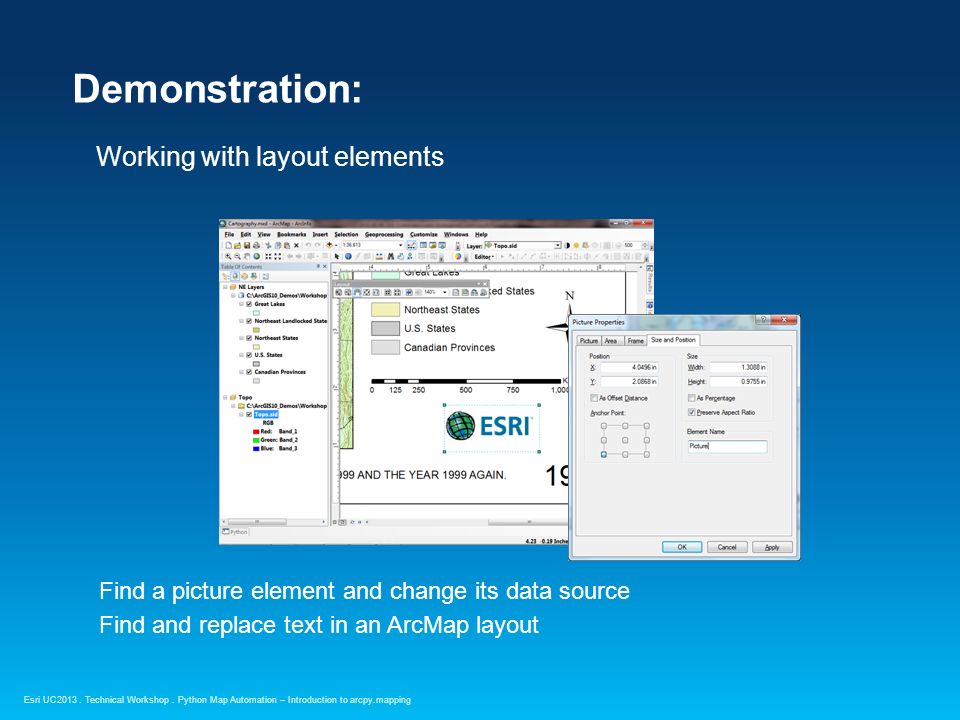
Task: Toggle the Canadian Provinces layer checkbox
Action: (x=249, y=372)
